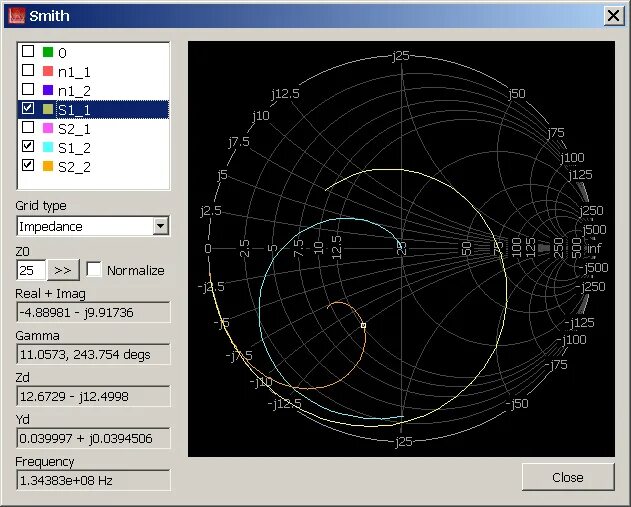Click the j50 chart label
Screen dimensions: 631x507
[x=517, y=94]
